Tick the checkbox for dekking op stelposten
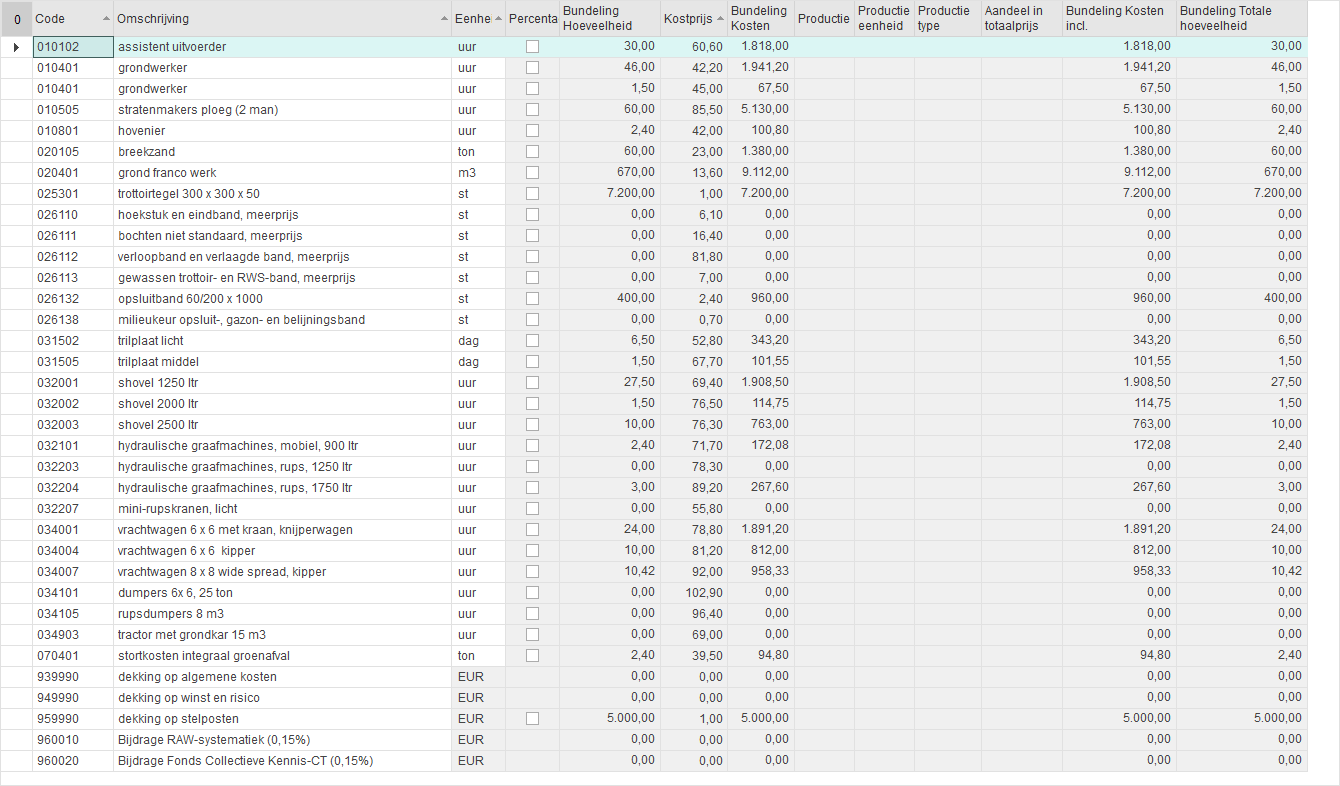 point(532,719)
